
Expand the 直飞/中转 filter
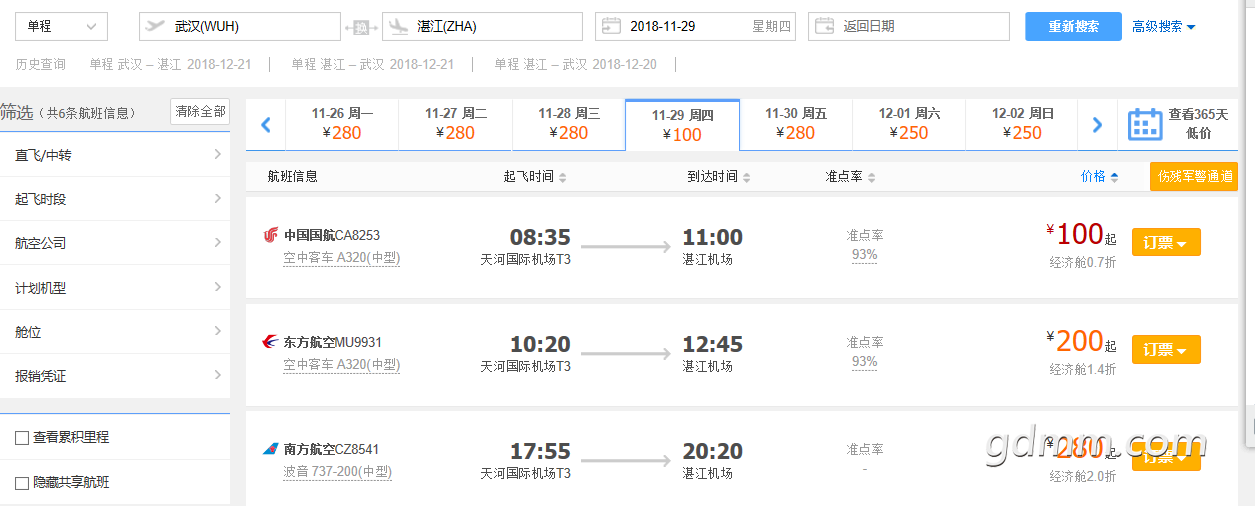click(x=115, y=155)
